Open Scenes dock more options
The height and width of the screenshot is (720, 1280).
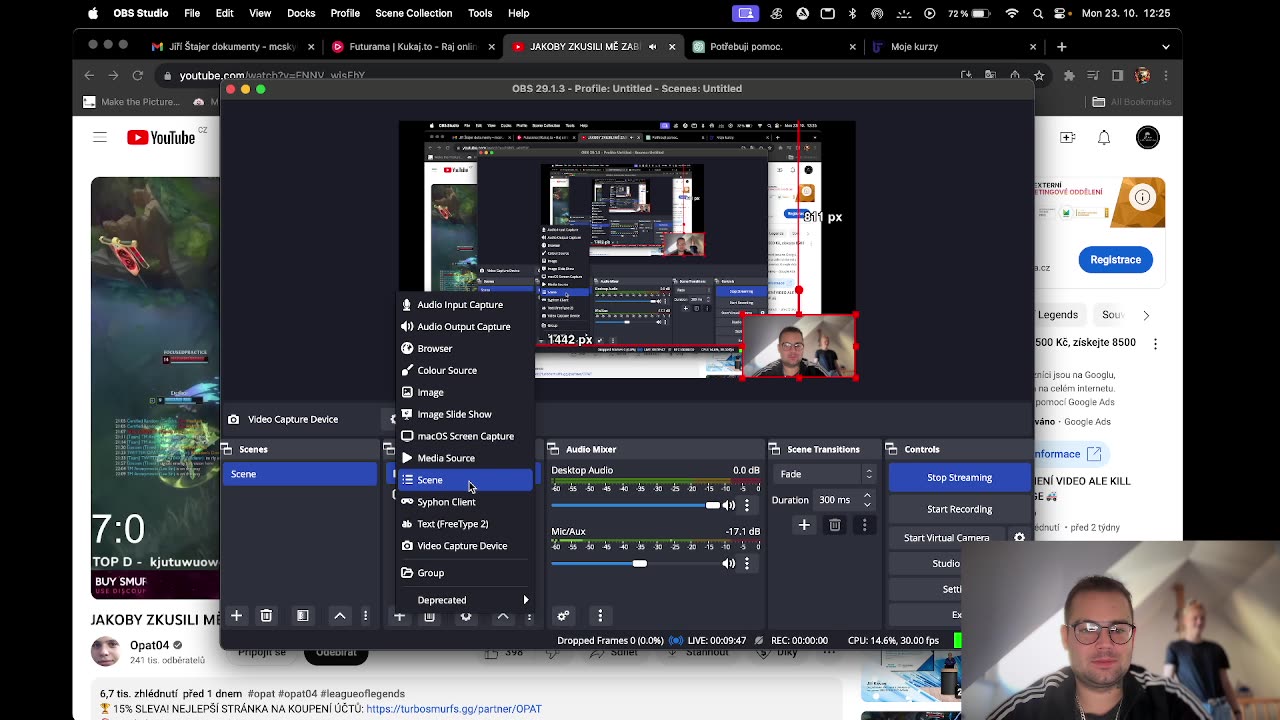pyautogui.click(x=366, y=616)
